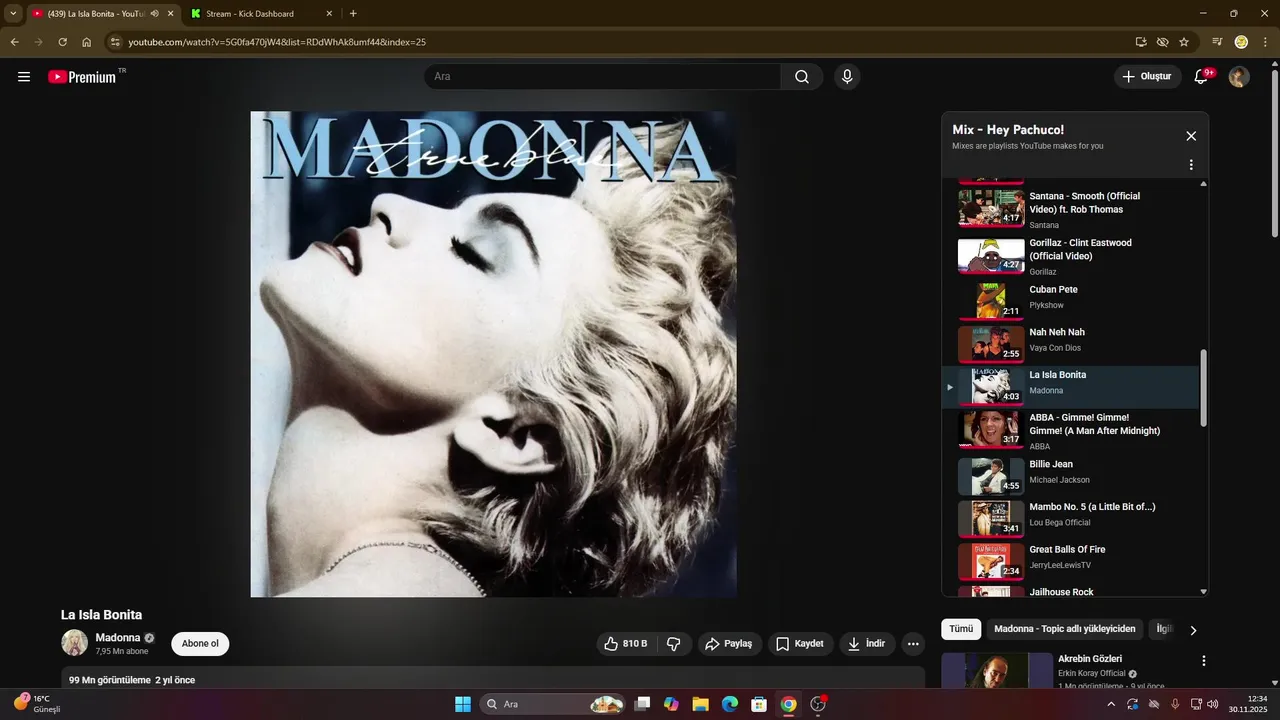Click the Abone ol subscribe button
The height and width of the screenshot is (720, 1280).
(200, 644)
